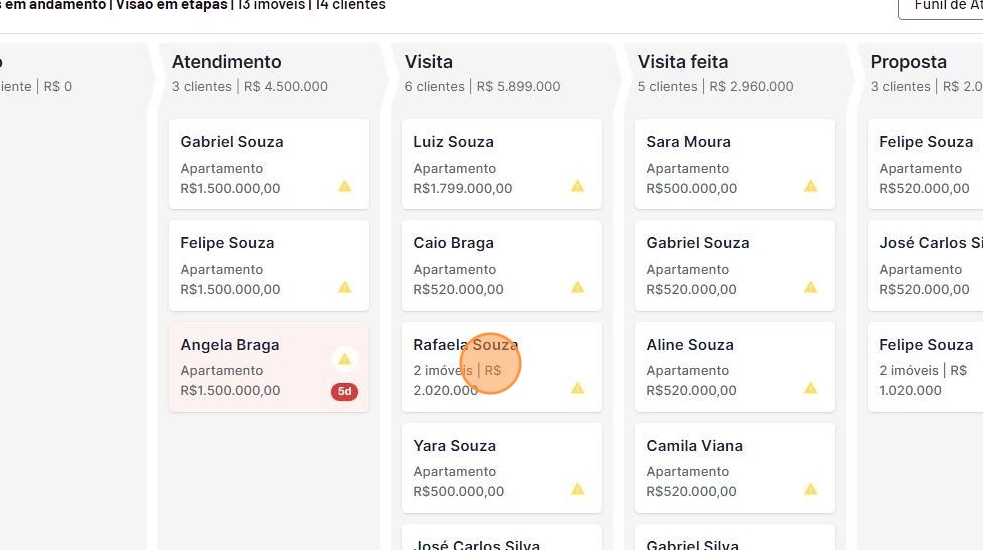Click the 5d overdue badge on Angela Braga

(345, 392)
